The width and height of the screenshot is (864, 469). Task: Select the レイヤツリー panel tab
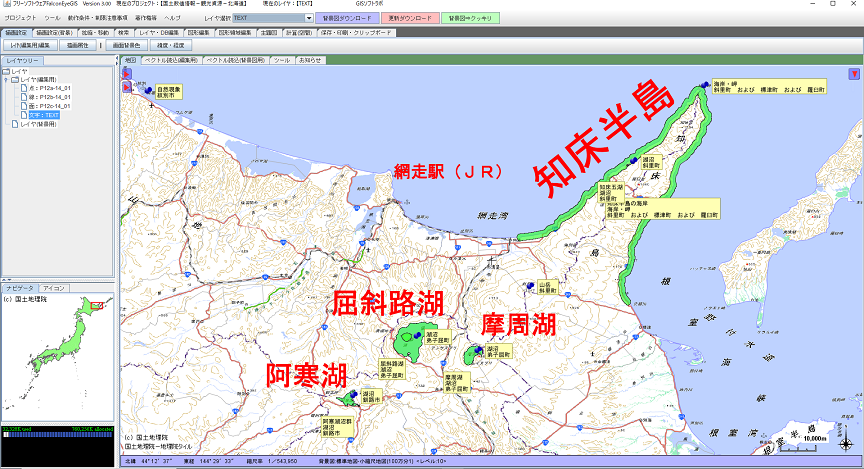[x=23, y=61]
